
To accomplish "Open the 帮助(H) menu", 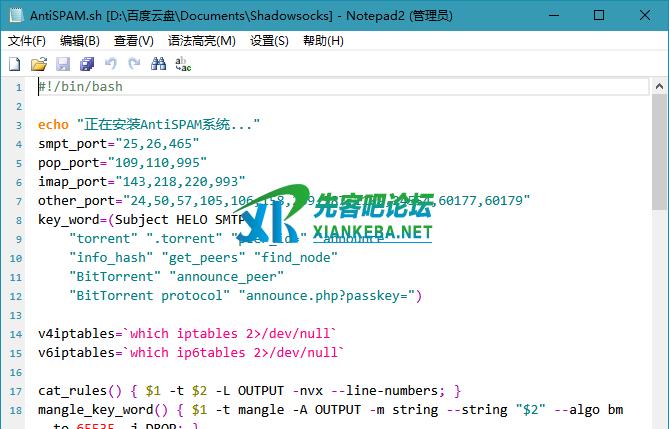I will coord(322,41).
